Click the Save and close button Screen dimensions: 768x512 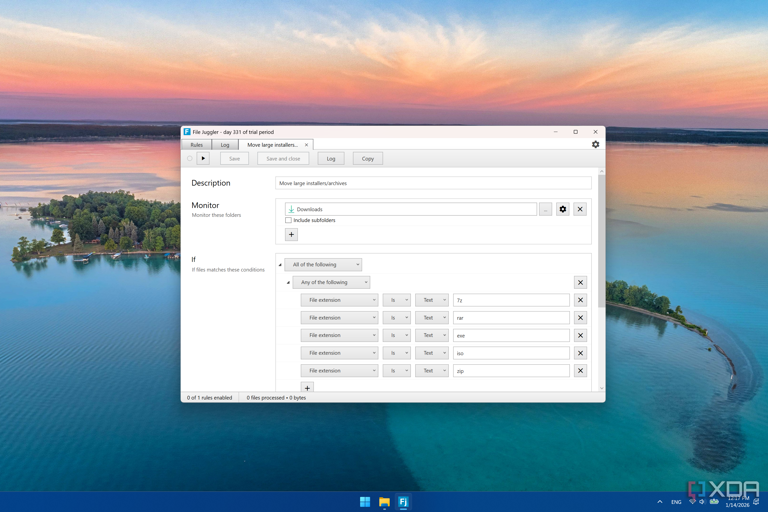(283, 158)
